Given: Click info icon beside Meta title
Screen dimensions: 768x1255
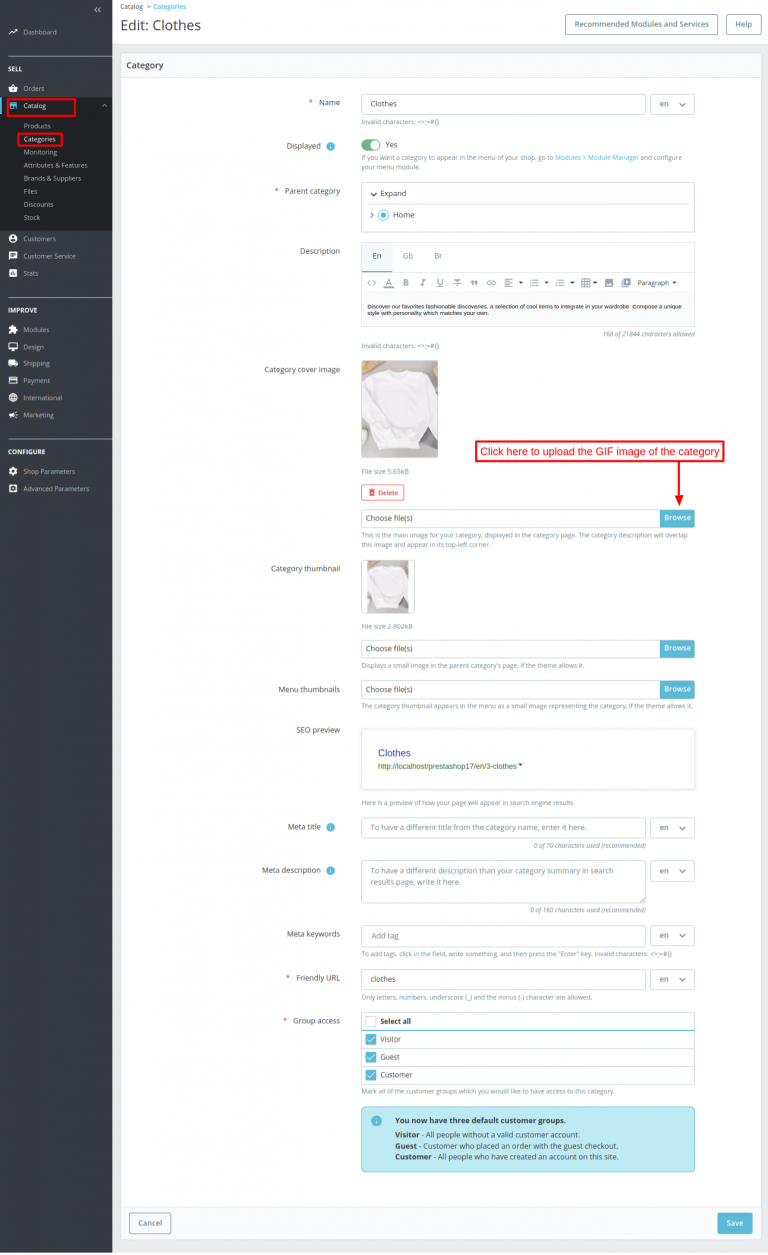Looking at the screenshot, I should (331, 827).
